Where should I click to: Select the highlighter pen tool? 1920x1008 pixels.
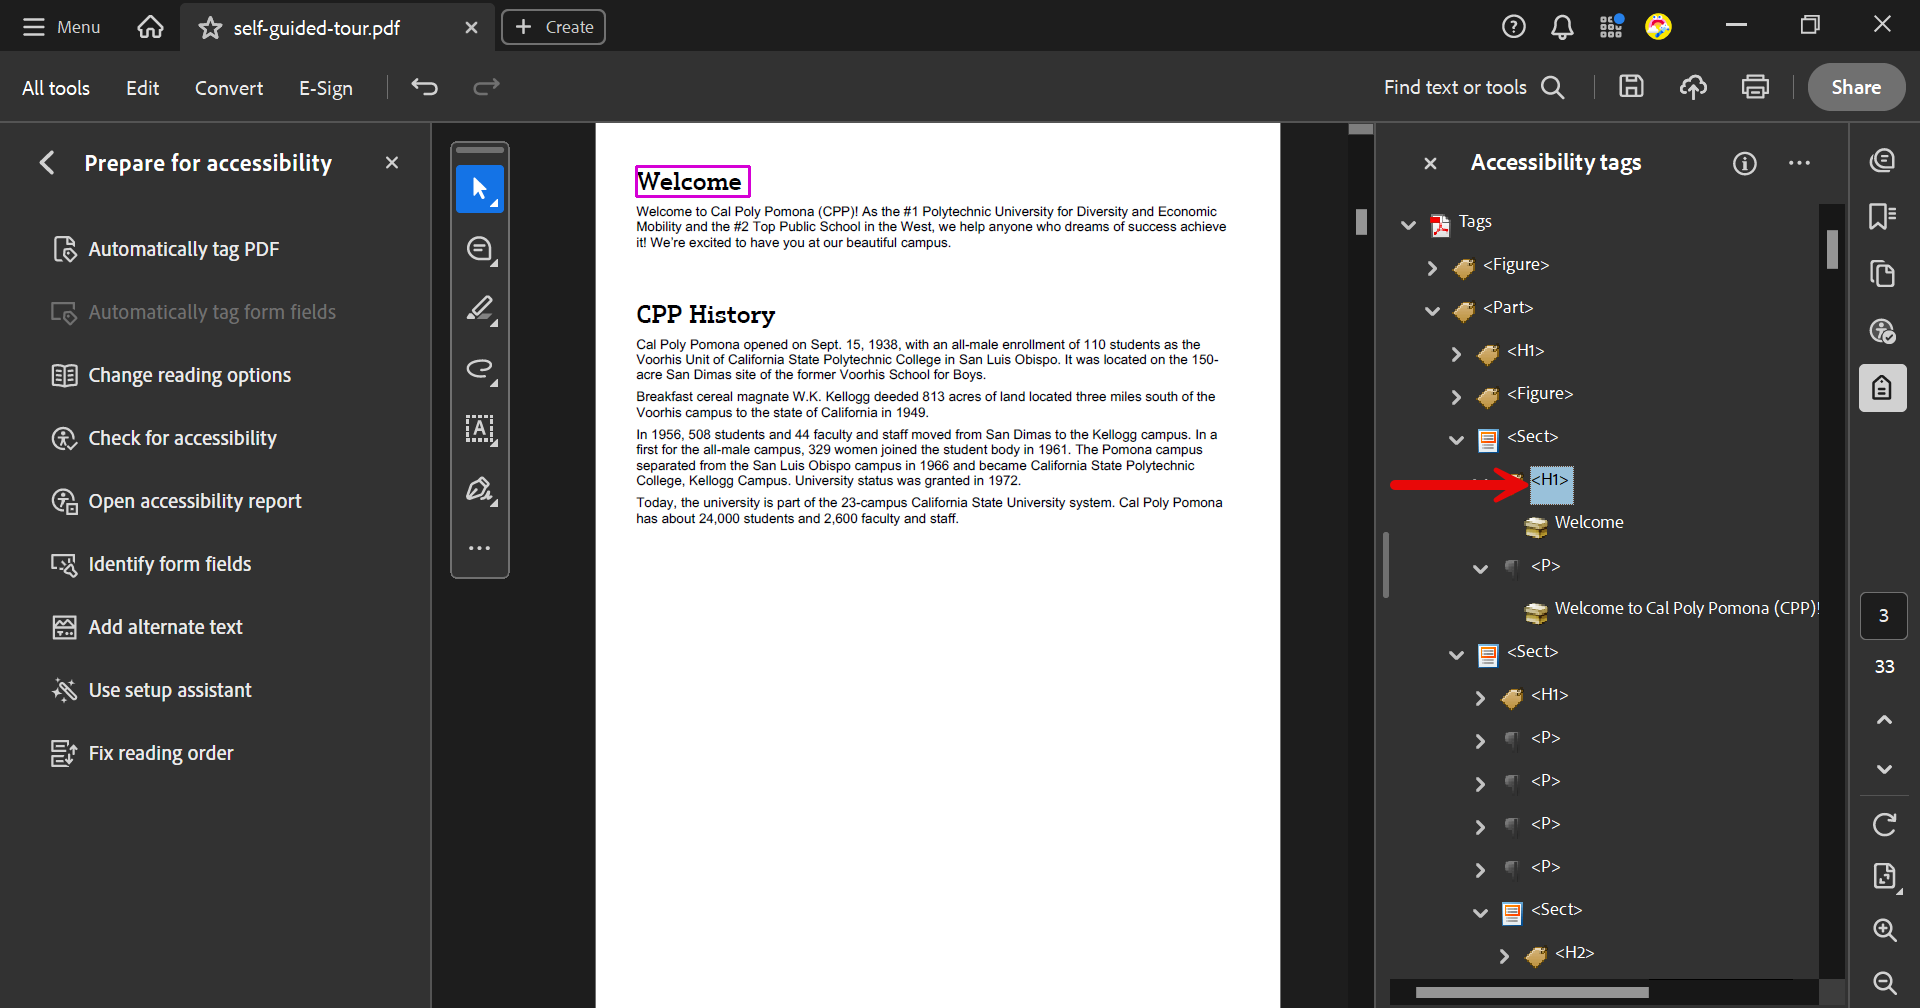pyautogui.click(x=479, y=309)
